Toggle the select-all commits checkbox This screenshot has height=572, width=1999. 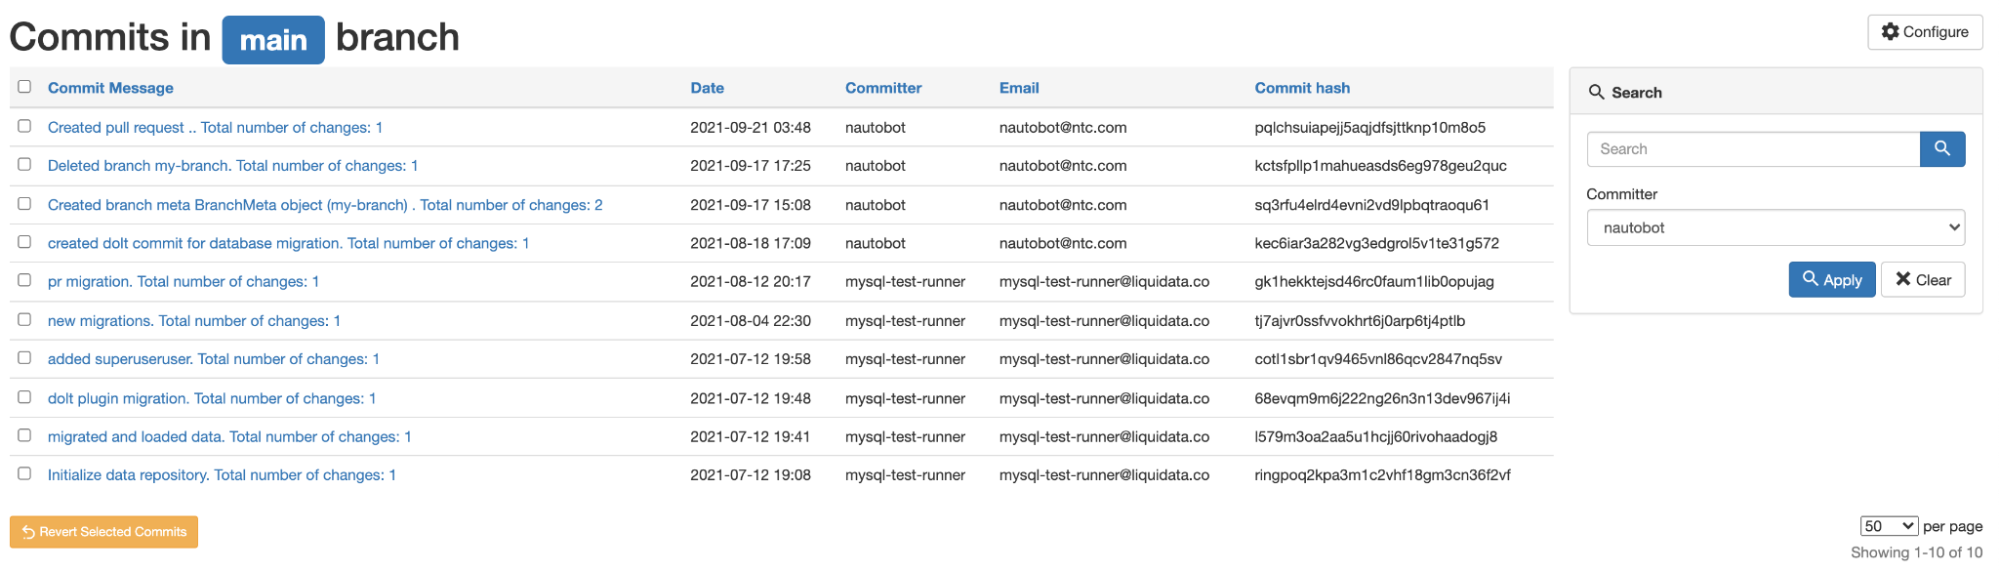pyautogui.click(x=25, y=87)
